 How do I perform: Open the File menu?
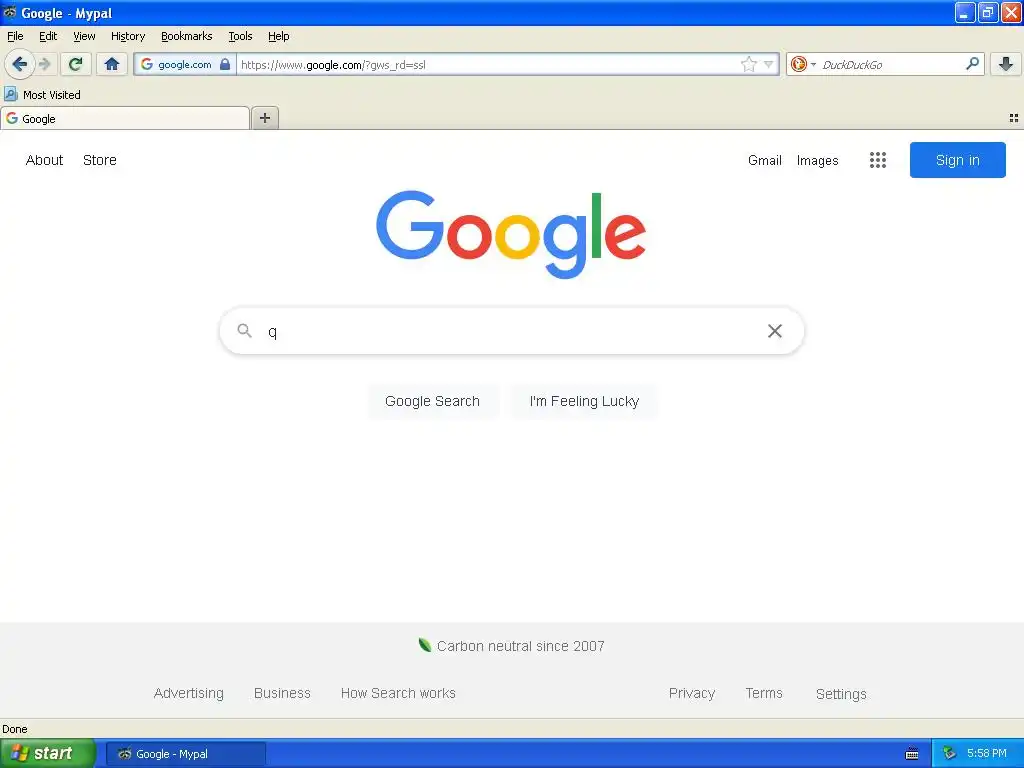click(x=15, y=36)
